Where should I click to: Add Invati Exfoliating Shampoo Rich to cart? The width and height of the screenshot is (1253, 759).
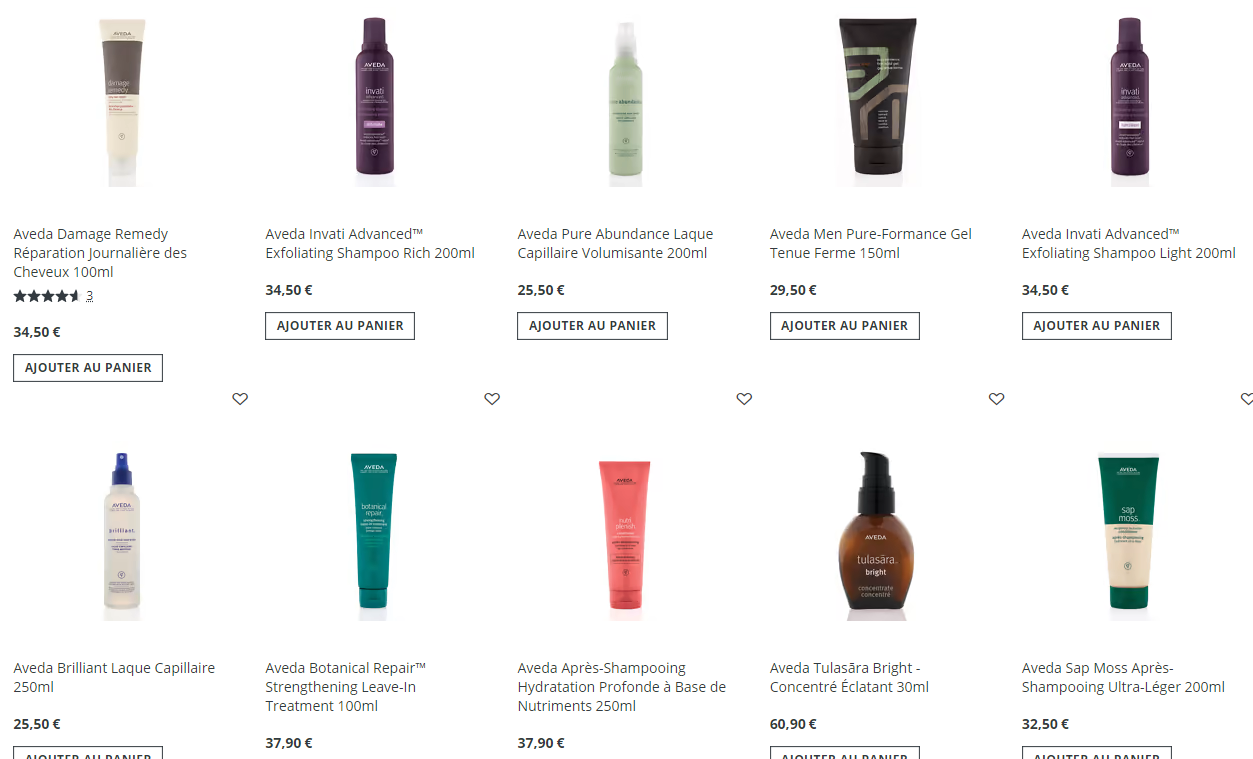tap(340, 326)
